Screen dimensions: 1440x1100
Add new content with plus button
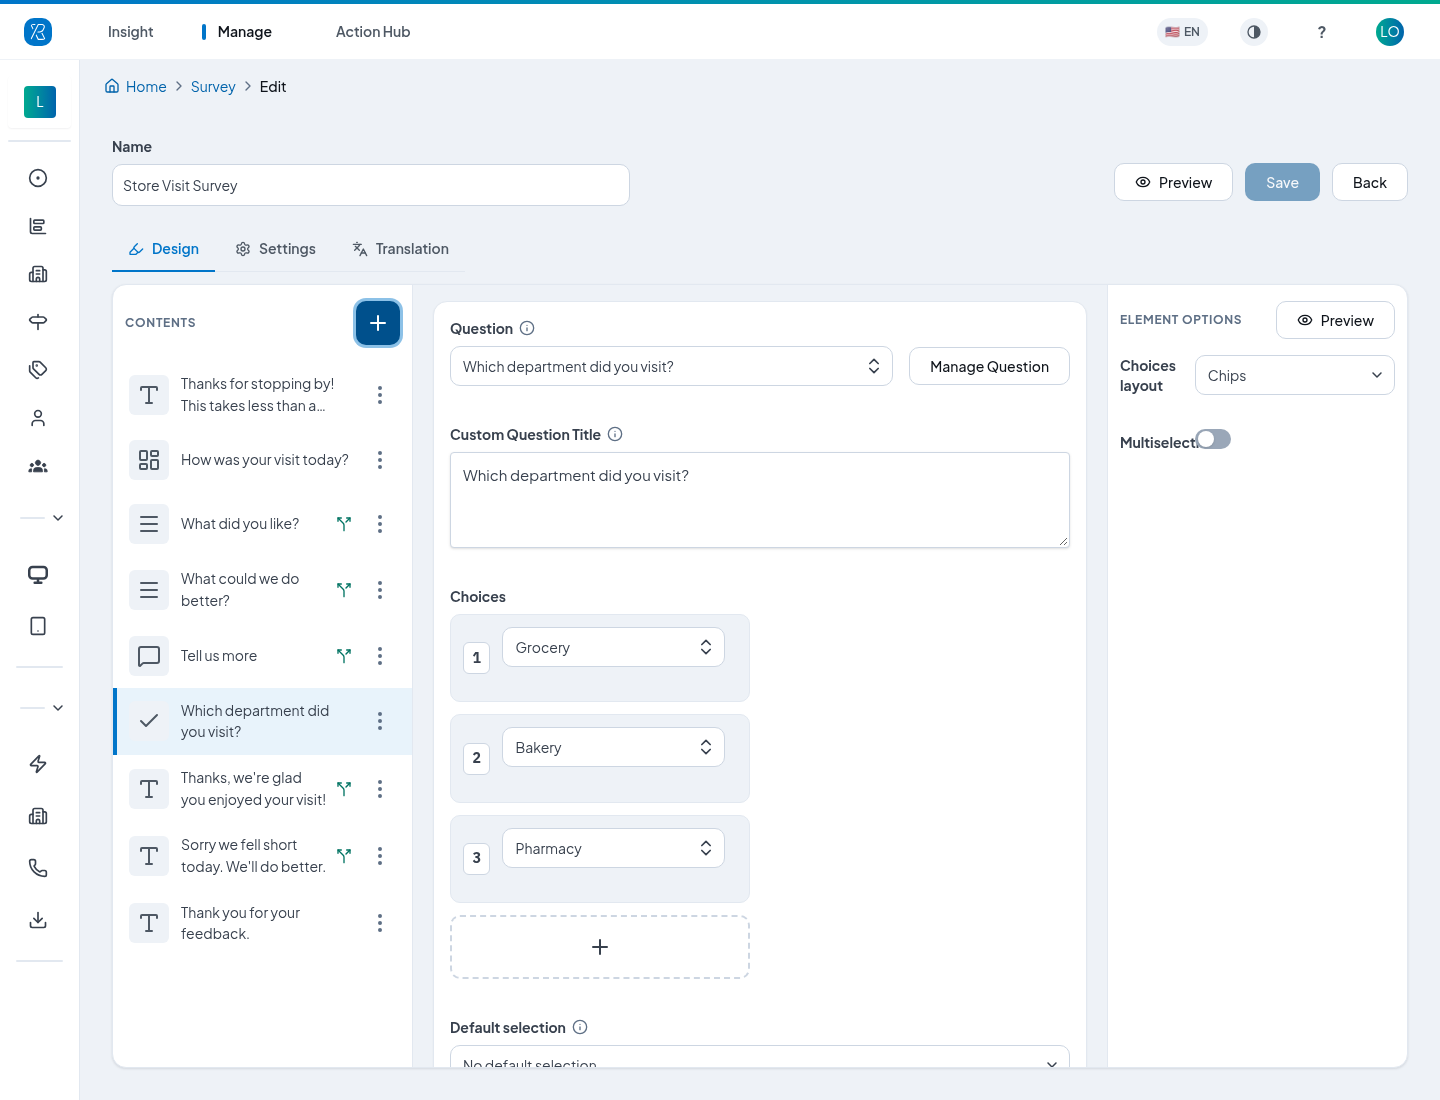tap(378, 323)
